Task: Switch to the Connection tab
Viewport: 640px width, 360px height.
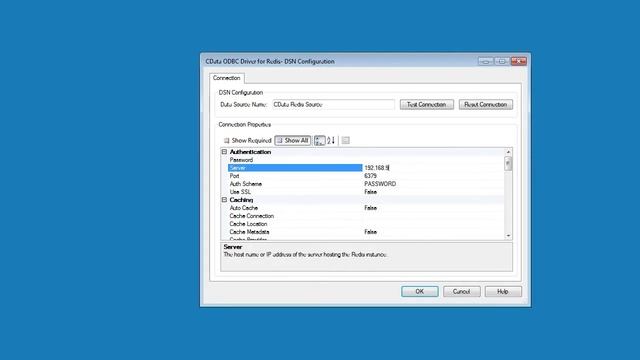Action: click(227, 78)
